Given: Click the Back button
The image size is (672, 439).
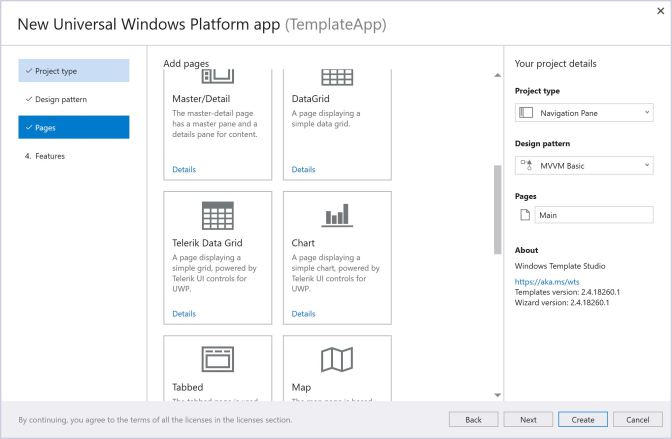Looking at the screenshot, I should 474,420.
